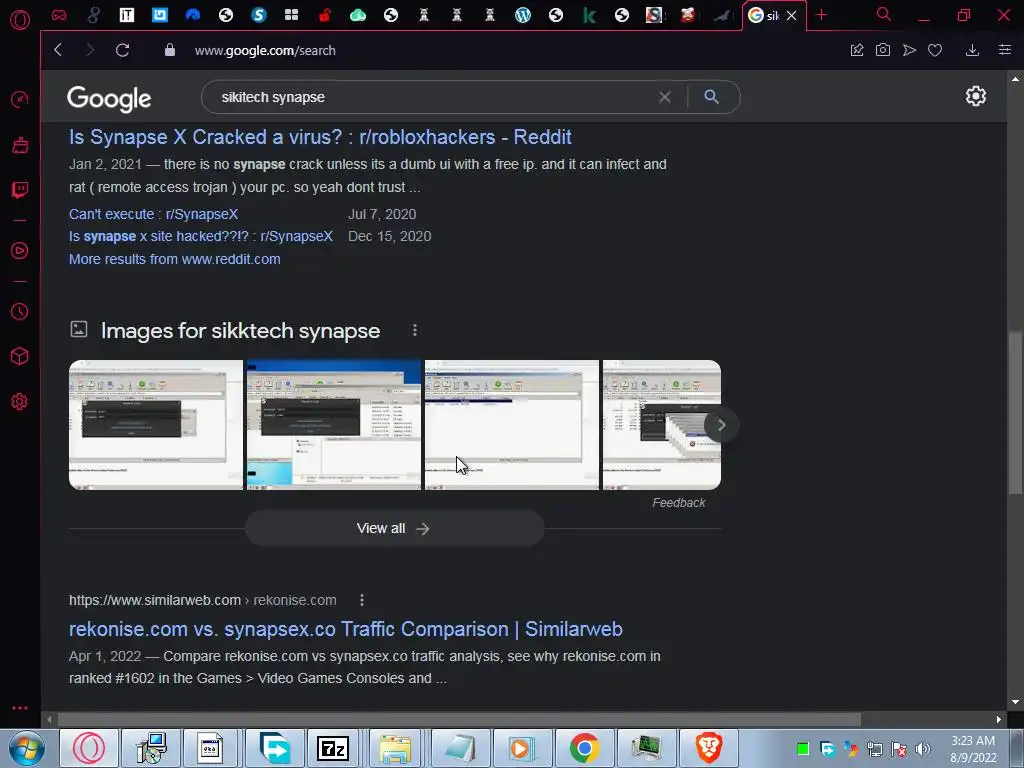The image size is (1024, 768).
Task: Click the horizontal page scrollbar thumb
Action: click(x=459, y=720)
